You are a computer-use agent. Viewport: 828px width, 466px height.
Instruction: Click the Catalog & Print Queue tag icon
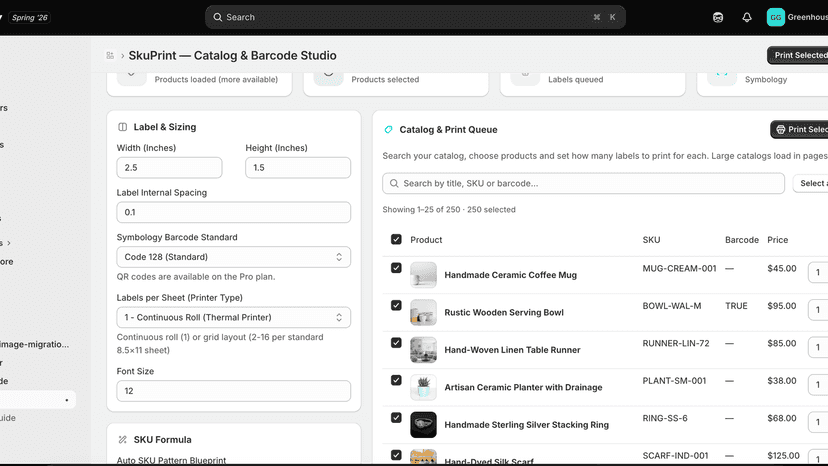click(x=389, y=129)
